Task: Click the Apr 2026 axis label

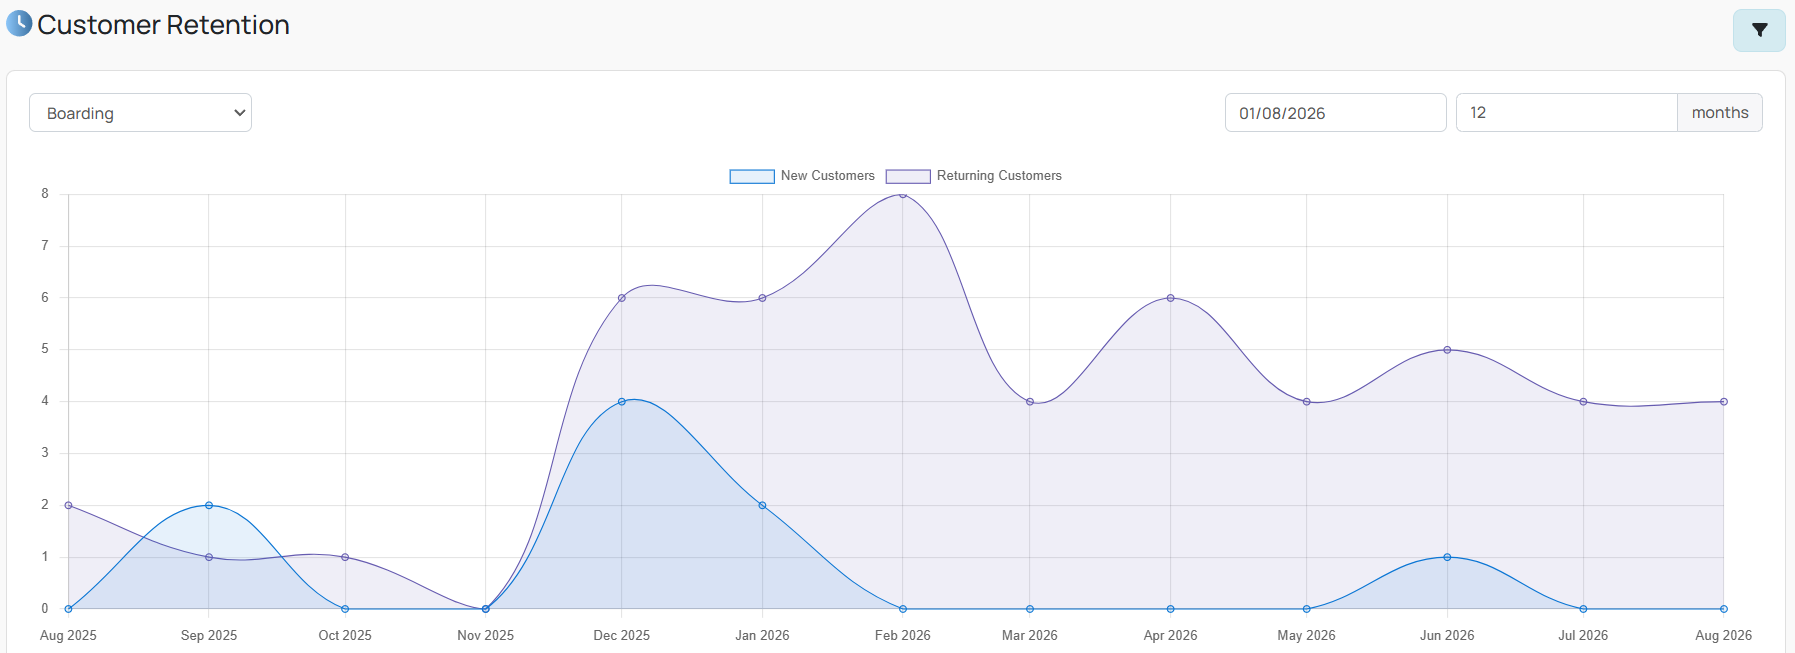Action: pyautogui.click(x=1170, y=636)
